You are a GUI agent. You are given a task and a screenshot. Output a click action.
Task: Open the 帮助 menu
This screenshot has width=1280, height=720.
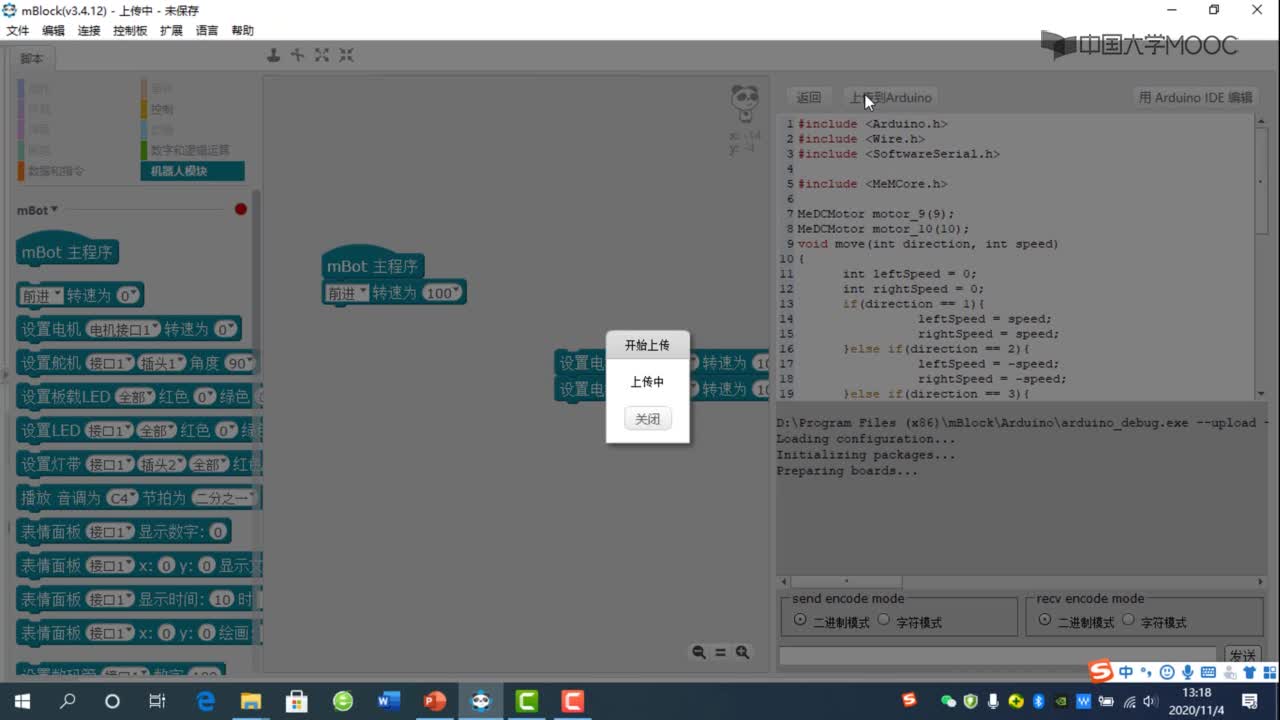click(243, 31)
